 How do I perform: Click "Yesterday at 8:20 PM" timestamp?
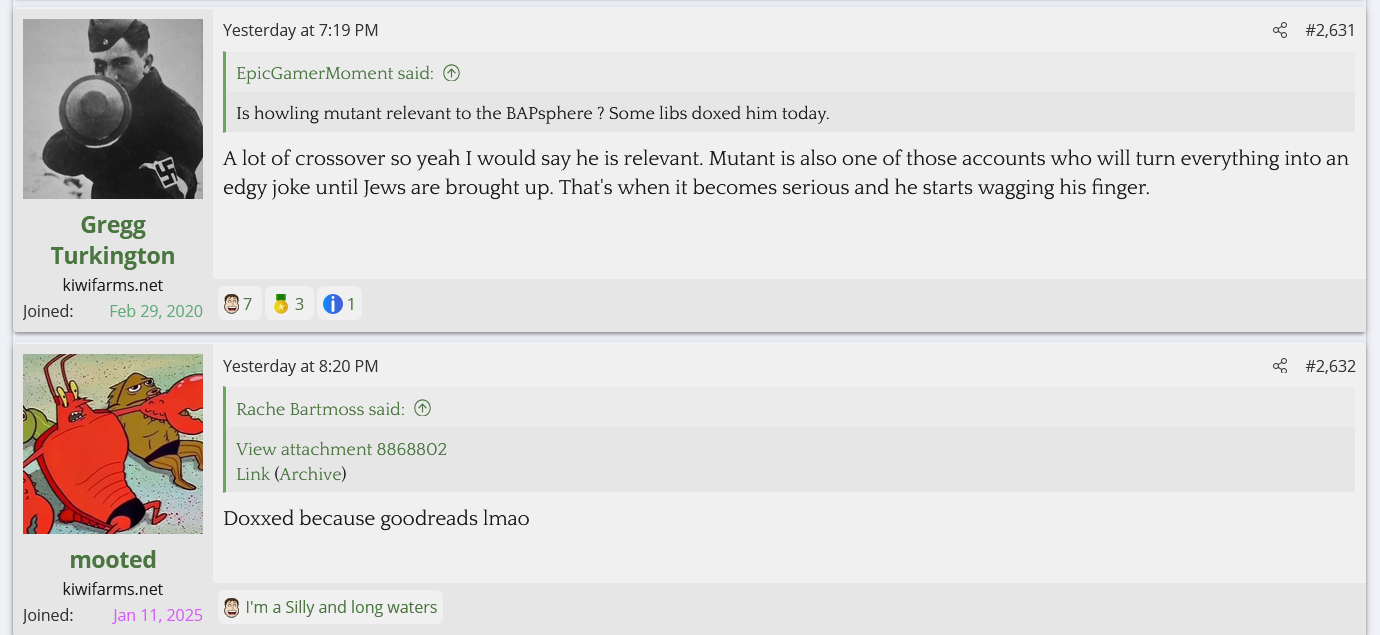click(300, 367)
